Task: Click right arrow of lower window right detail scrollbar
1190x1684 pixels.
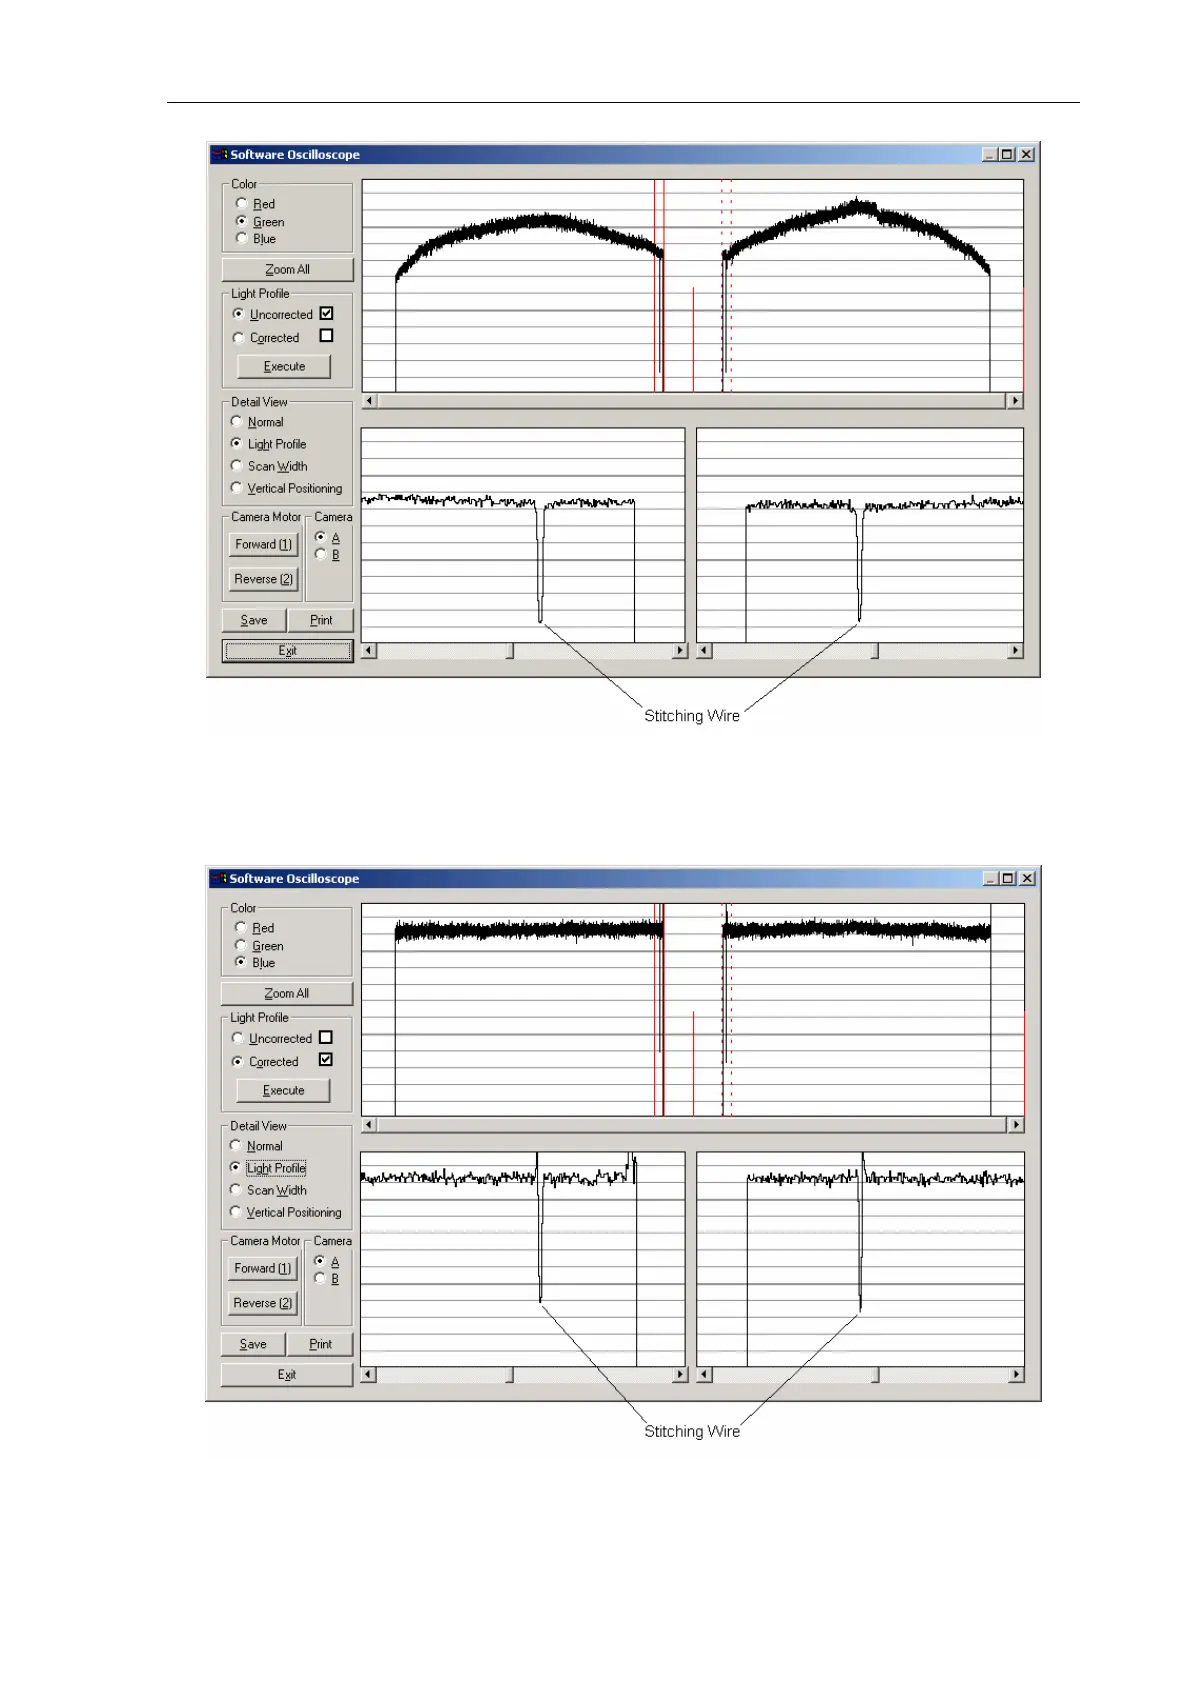Action: coord(1016,1375)
